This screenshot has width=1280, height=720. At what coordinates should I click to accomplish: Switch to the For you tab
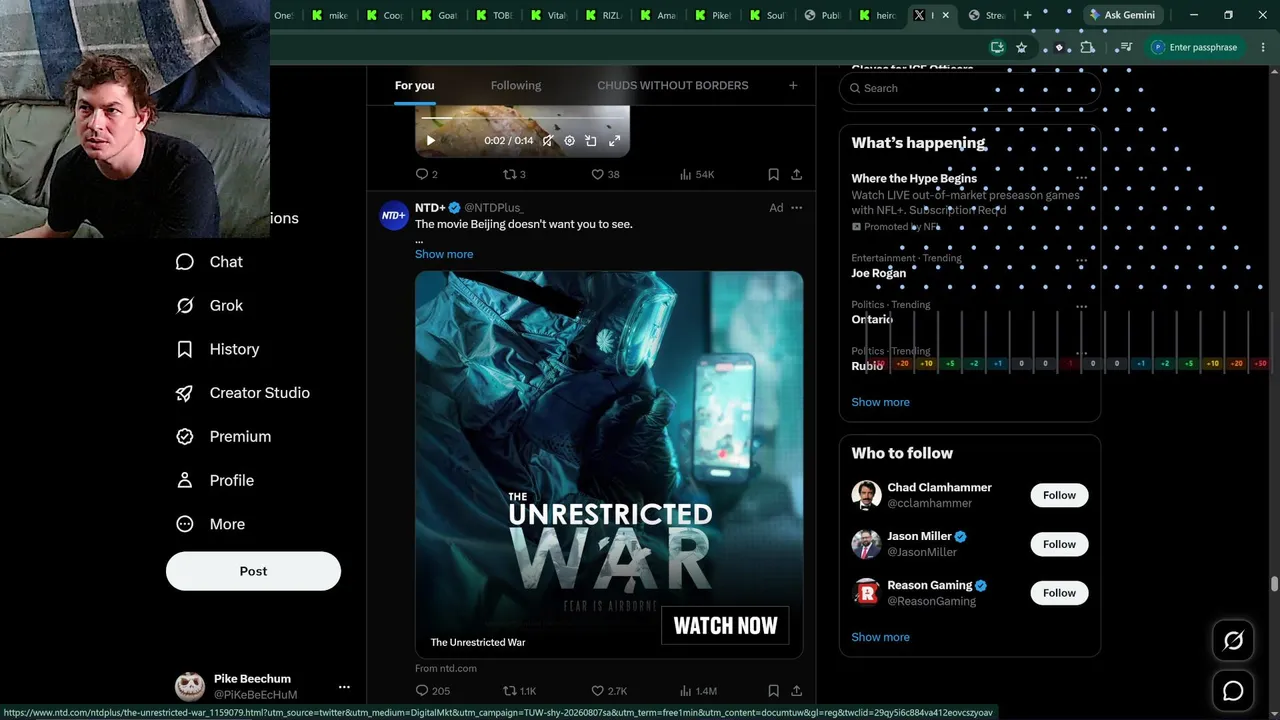414,86
